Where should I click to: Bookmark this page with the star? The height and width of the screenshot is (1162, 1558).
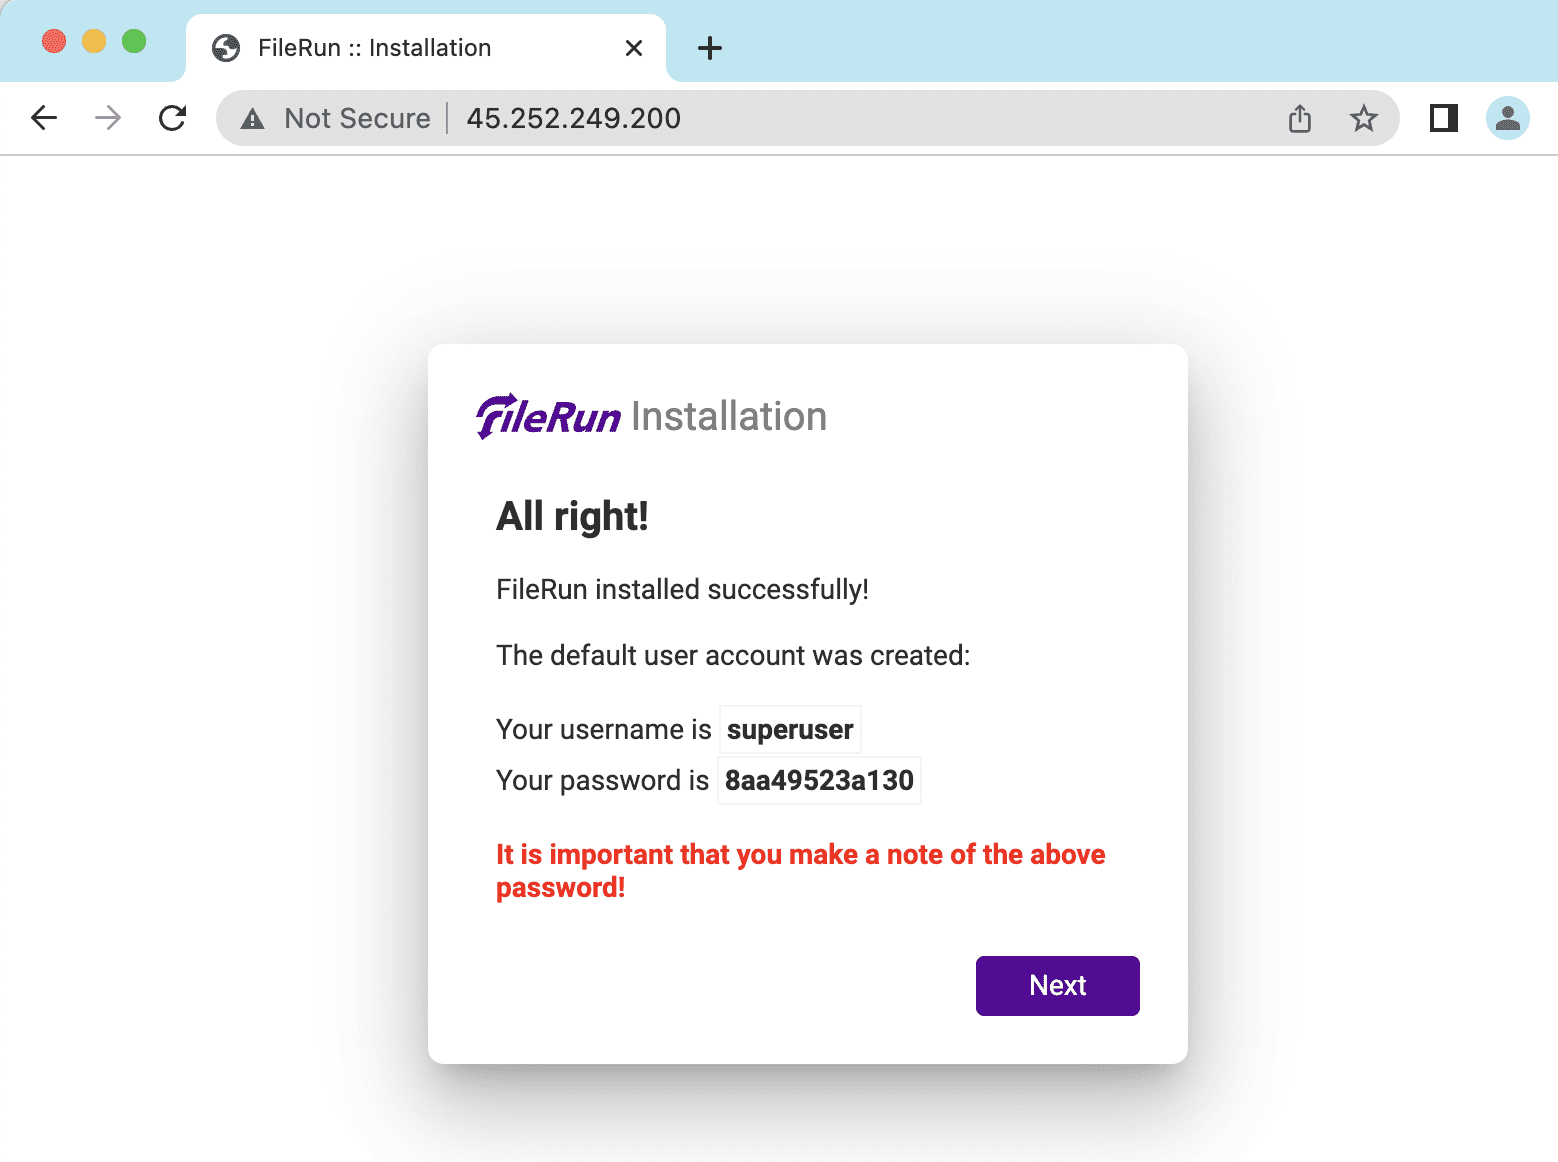tap(1364, 119)
